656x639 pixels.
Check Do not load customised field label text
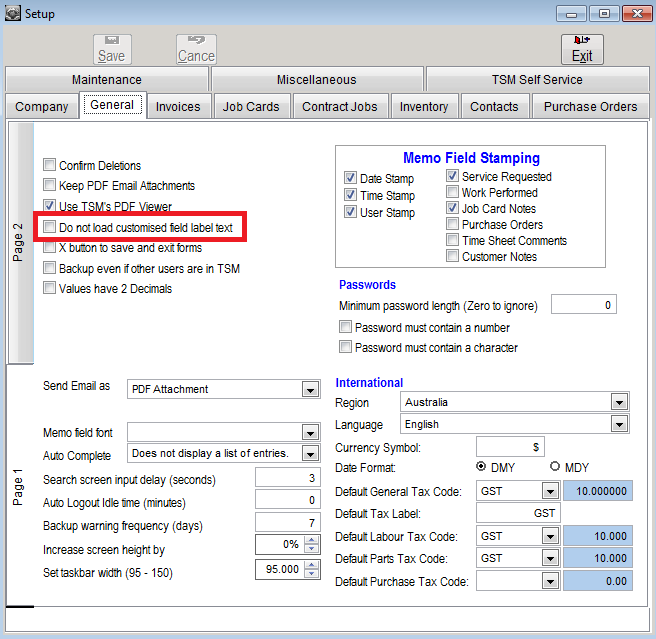[x=49, y=228]
